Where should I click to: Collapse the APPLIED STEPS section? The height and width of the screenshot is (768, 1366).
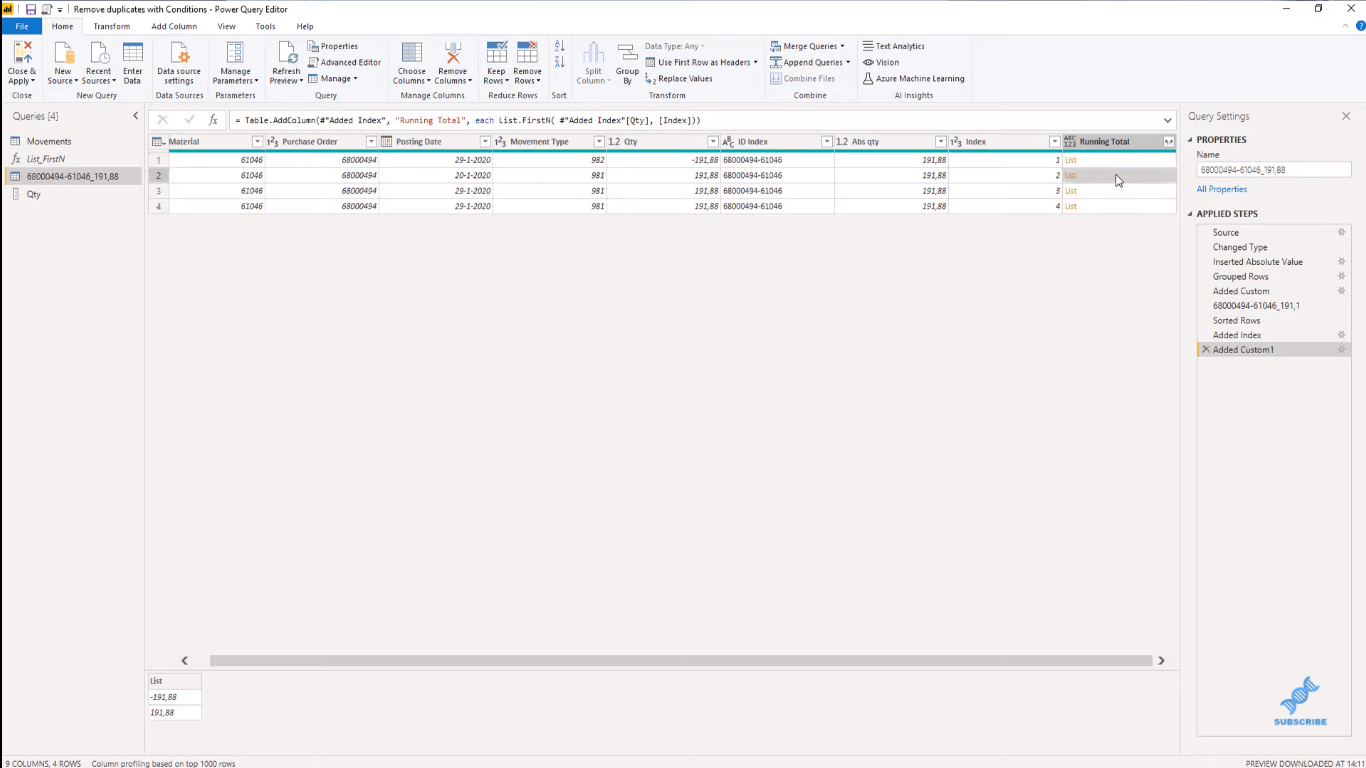(x=1190, y=214)
